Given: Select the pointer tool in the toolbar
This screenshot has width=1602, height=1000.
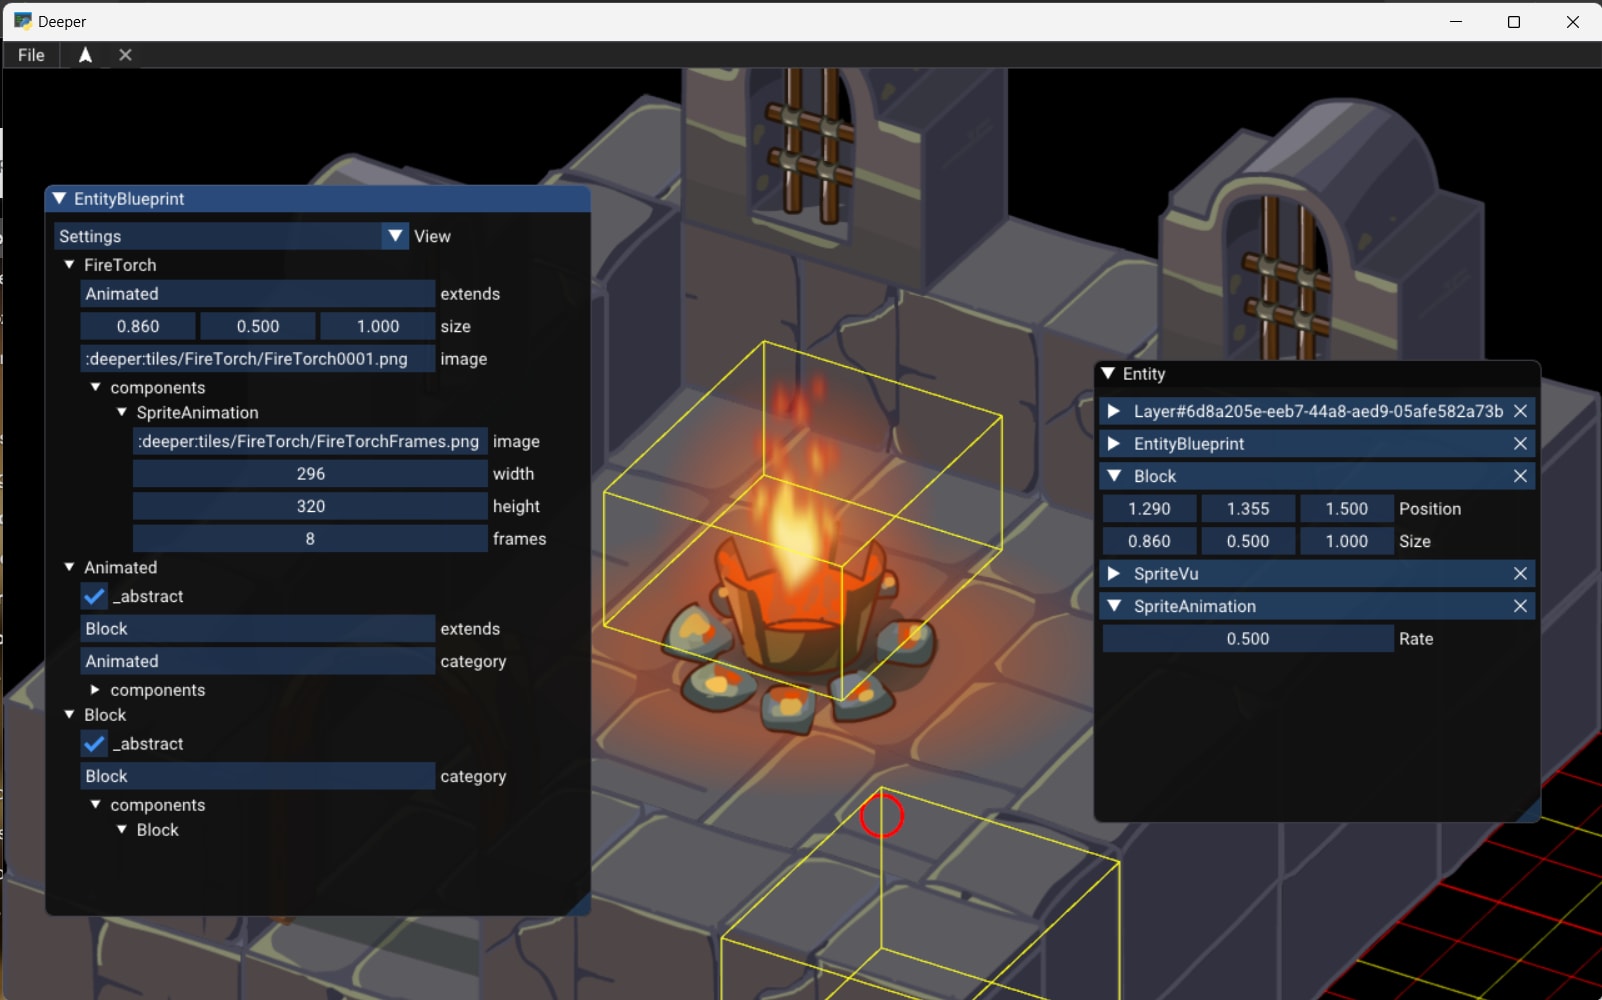Looking at the screenshot, I should [x=85, y=55].
